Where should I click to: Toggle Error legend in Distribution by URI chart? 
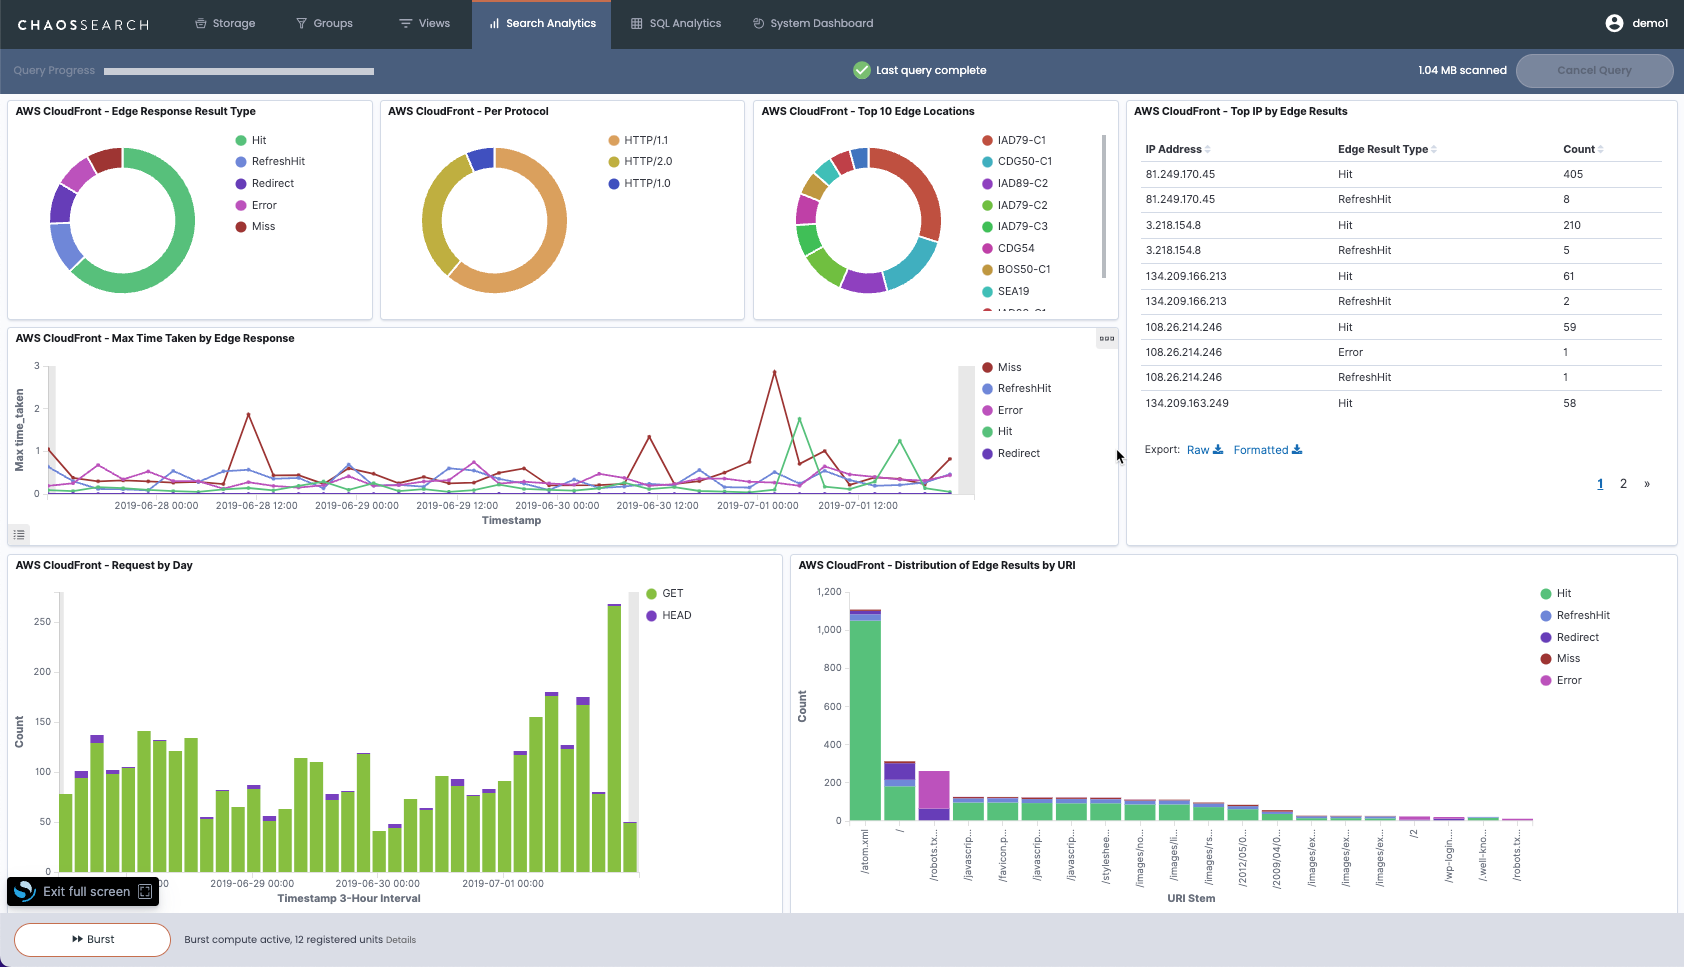point(1562,680)
